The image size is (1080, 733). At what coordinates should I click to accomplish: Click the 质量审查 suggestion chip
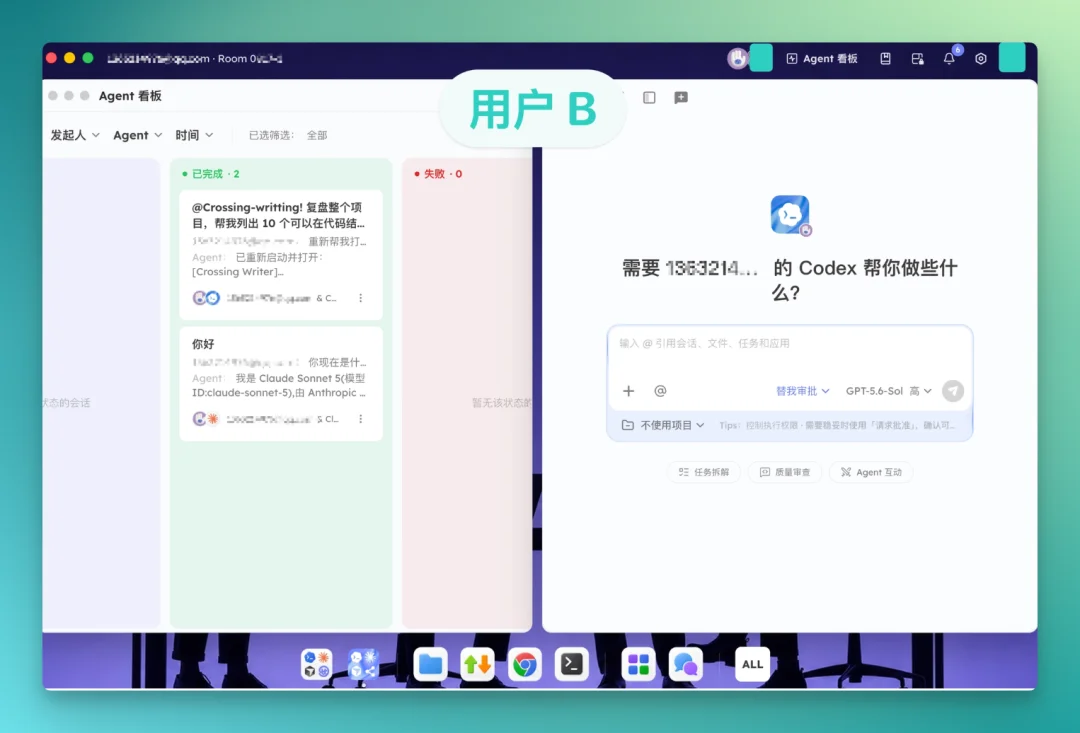point(785,472)
